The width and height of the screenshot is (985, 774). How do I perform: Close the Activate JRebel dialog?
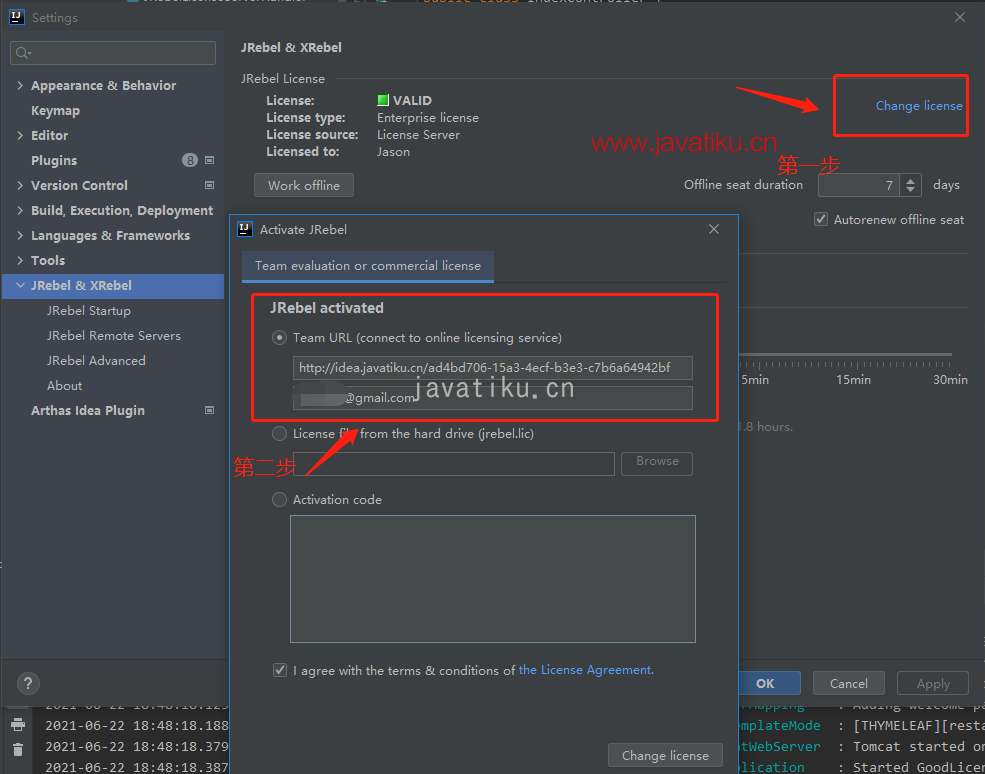coord(714,229)
